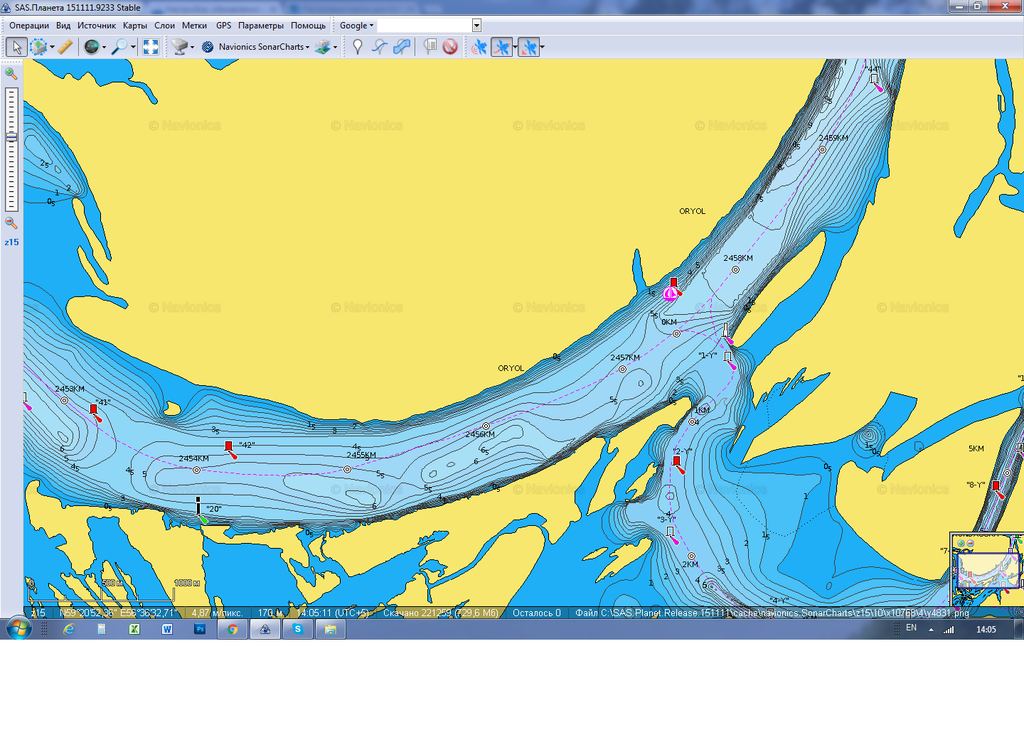1024x737 pixels.
Task: Add a new placemark with pin tool
Action: (x=357, y=47)
